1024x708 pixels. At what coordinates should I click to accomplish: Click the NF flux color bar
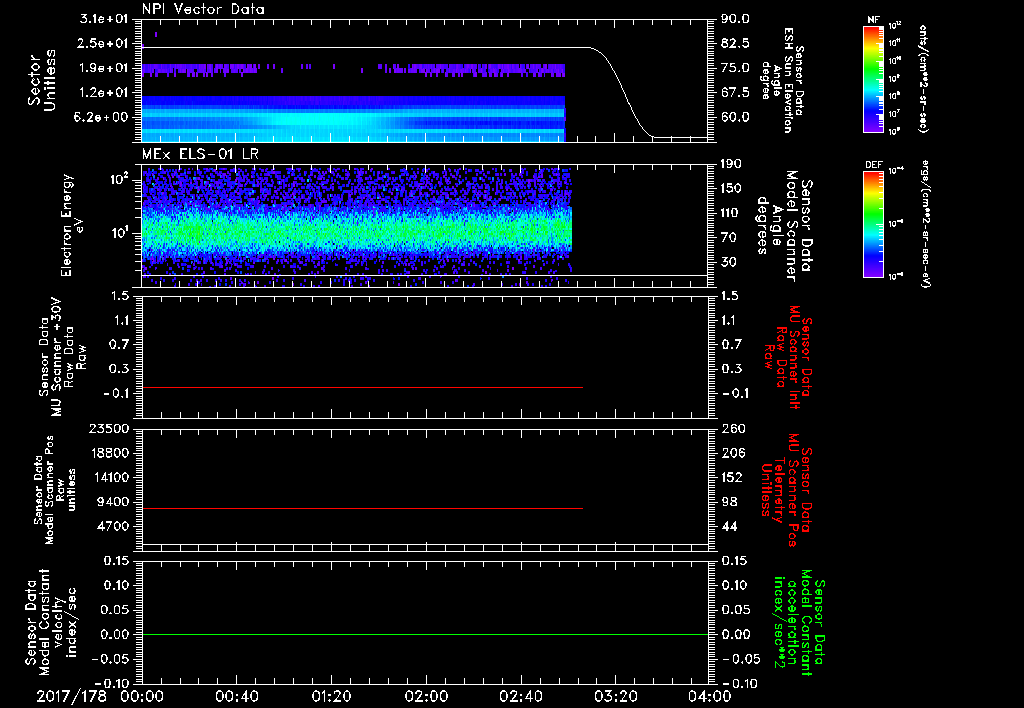(874, 78)
